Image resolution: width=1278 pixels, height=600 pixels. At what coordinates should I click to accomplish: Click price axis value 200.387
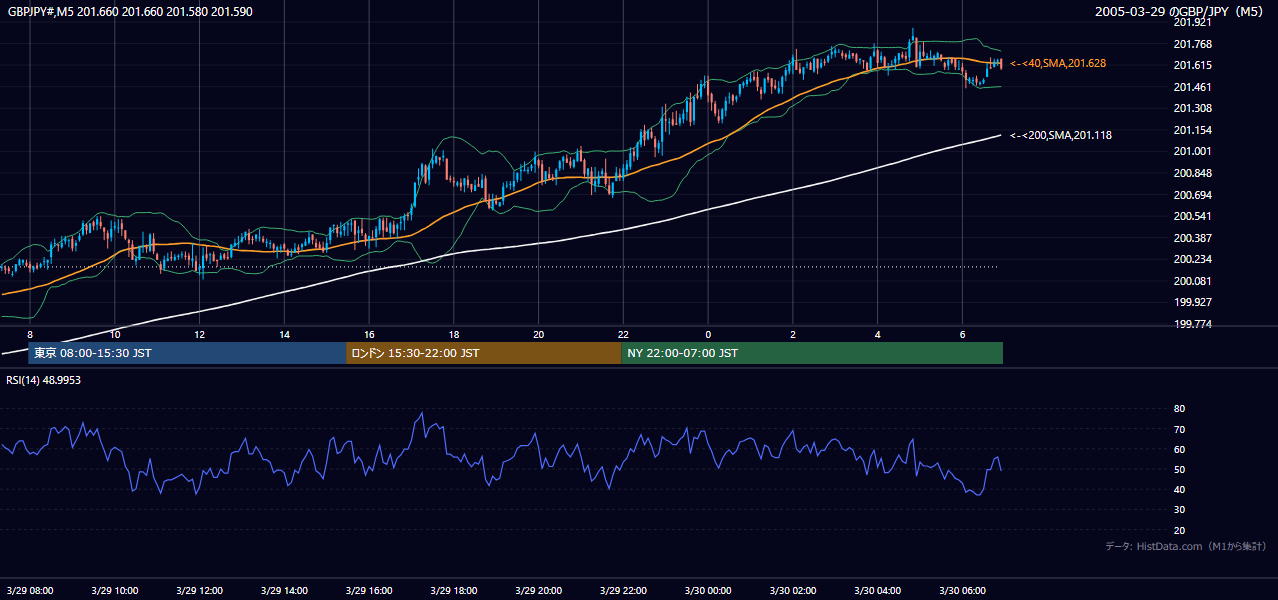pyautogui.click(x=1192, y=238)
